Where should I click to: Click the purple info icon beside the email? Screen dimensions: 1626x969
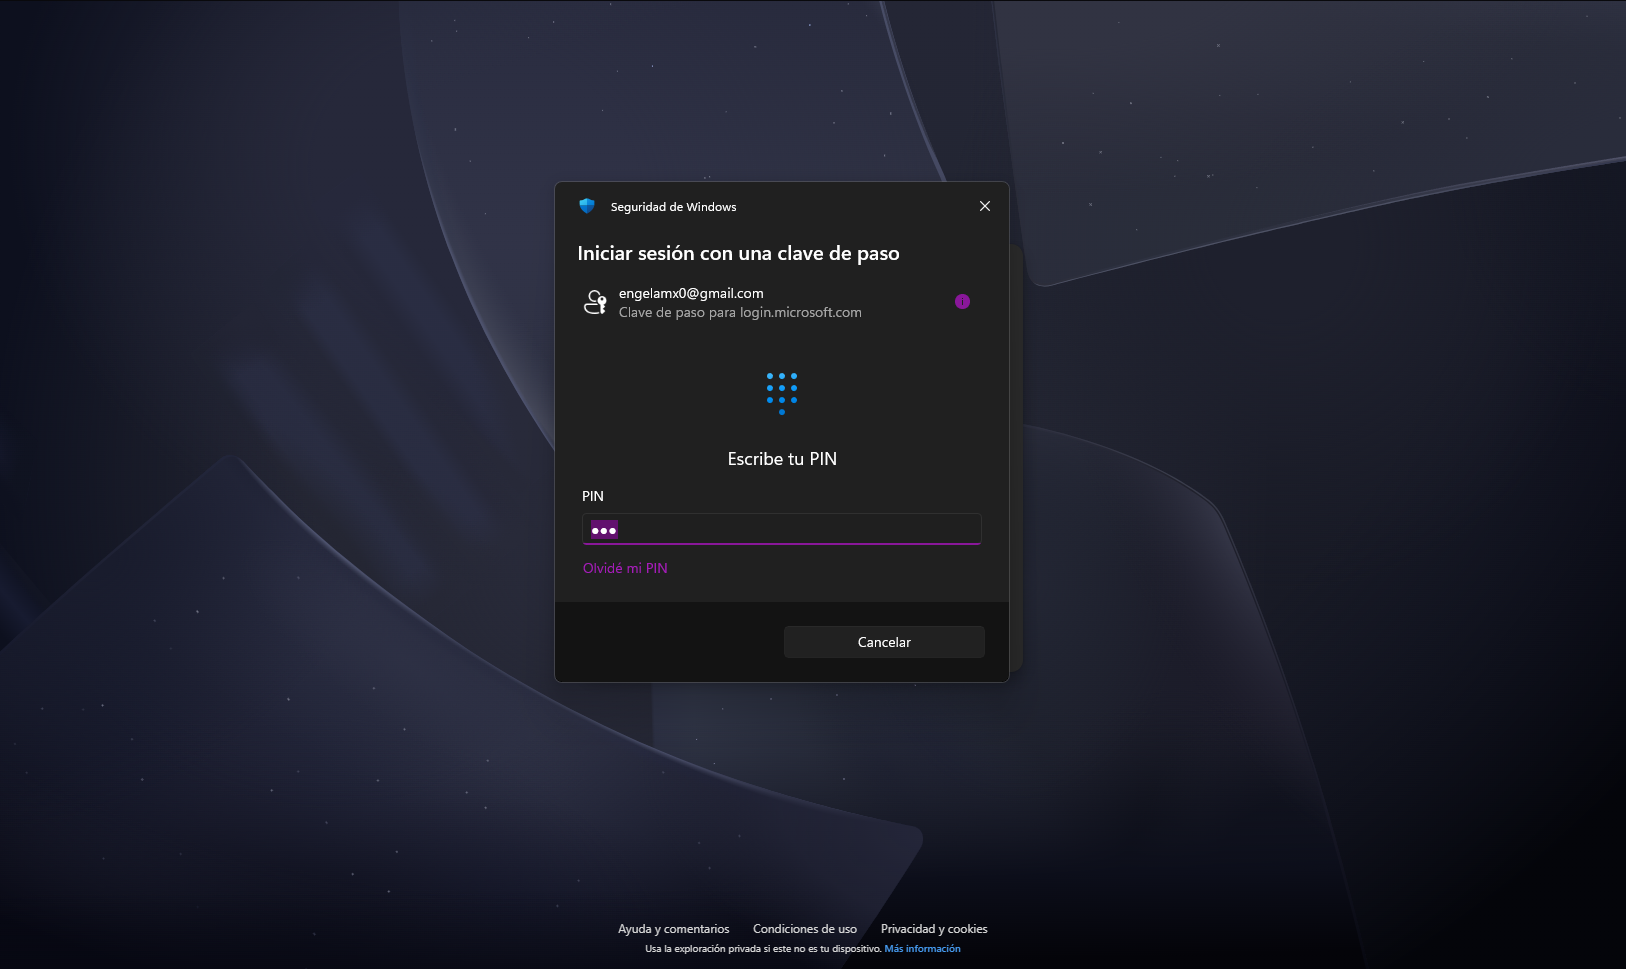[x=962, y=301]
